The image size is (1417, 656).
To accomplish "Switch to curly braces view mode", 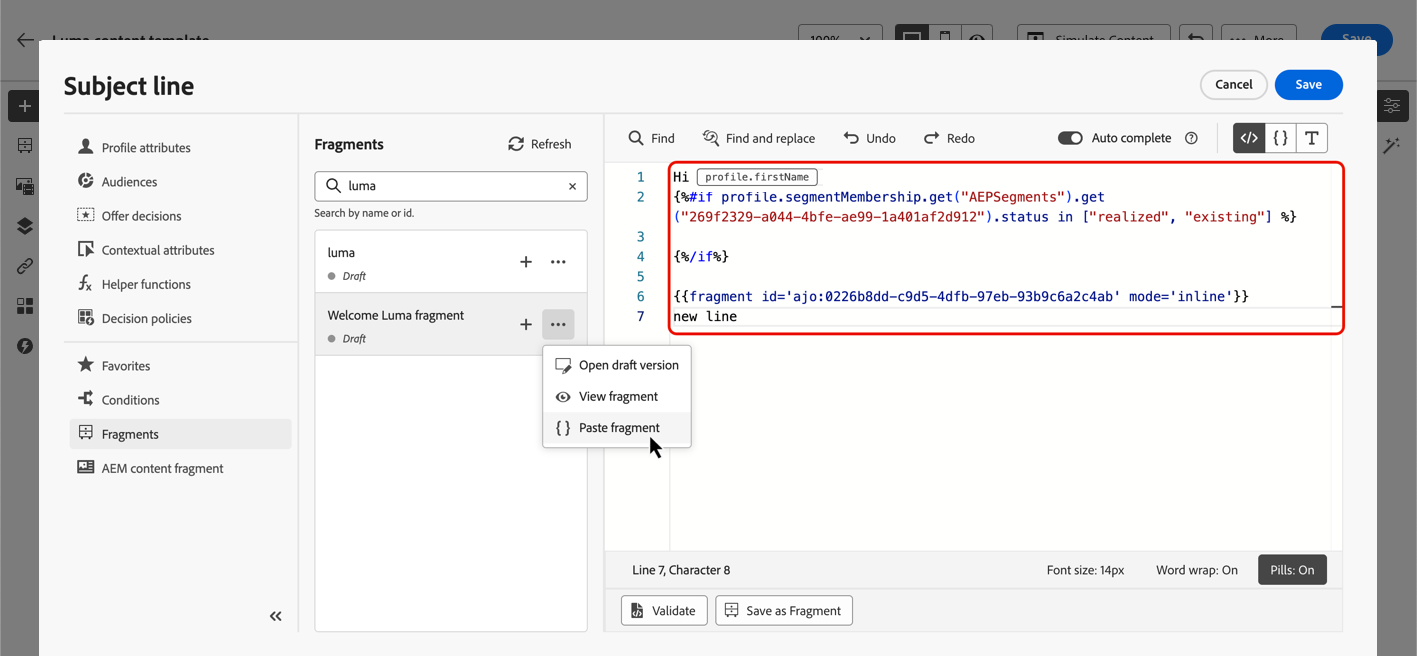I will pyautogui.click(x=1280, y=138).
